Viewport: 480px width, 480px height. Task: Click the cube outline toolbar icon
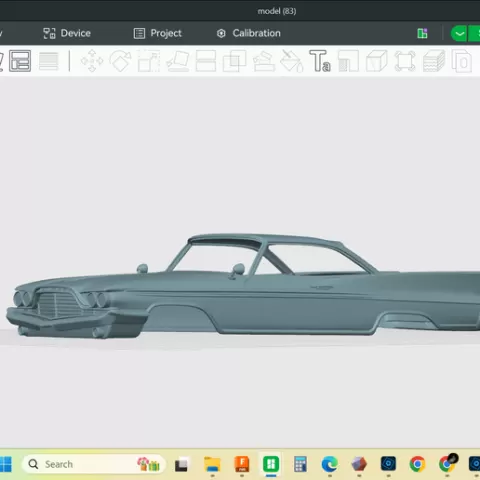(377, 61)
